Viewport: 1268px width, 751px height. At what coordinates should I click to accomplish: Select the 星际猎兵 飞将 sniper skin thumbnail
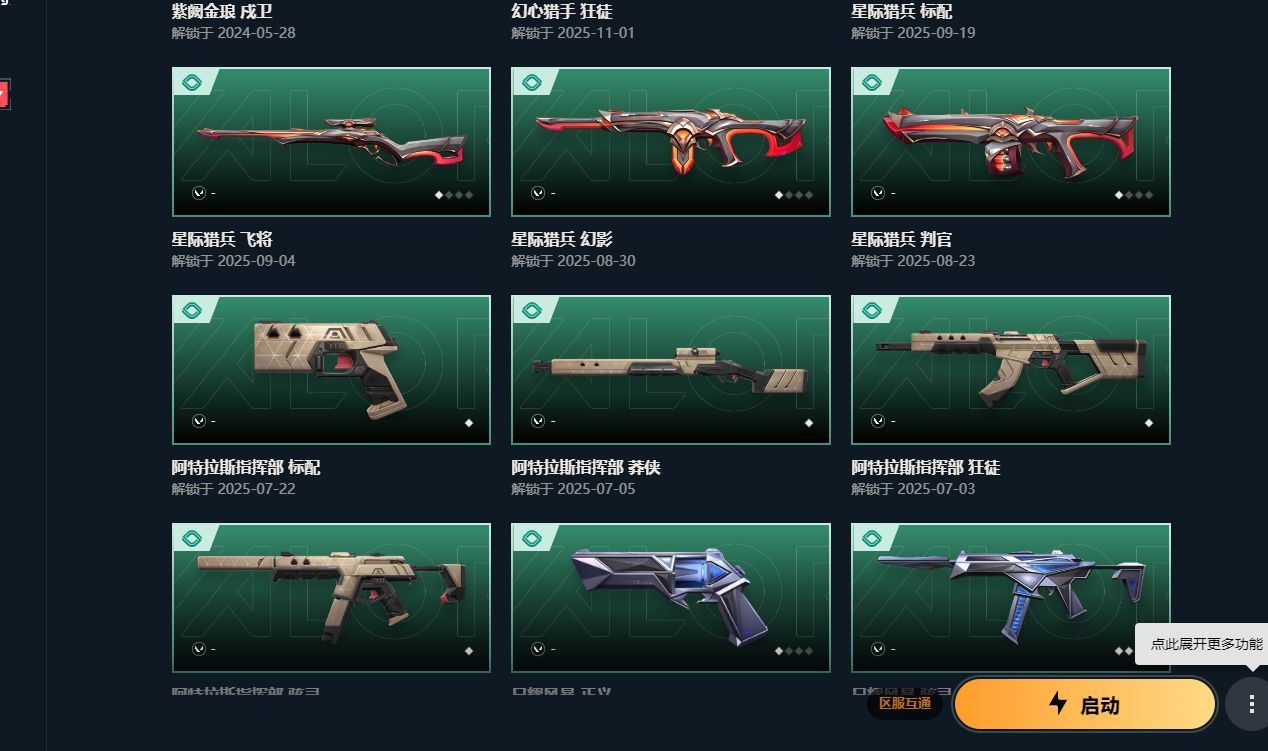[x=331, y=142]
